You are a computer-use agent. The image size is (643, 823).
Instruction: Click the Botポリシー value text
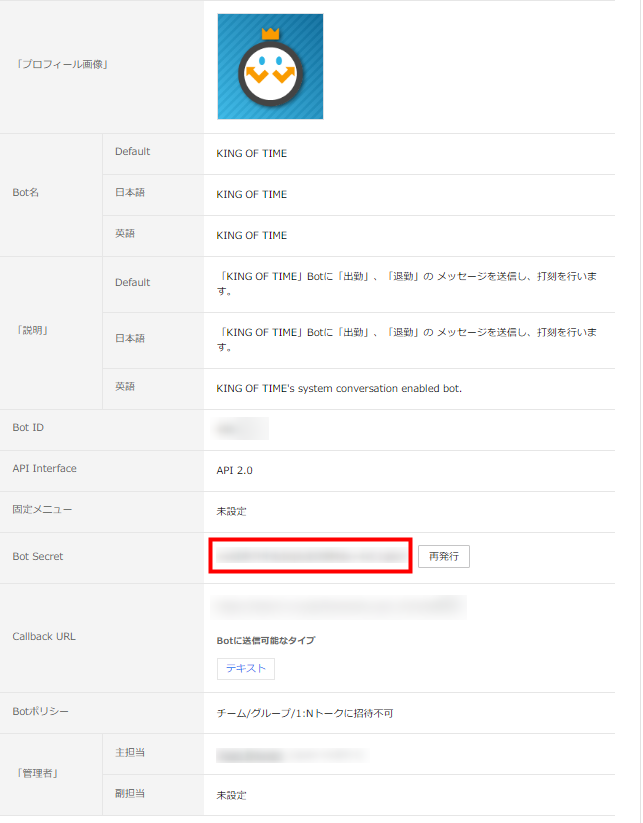pos(305,713)
